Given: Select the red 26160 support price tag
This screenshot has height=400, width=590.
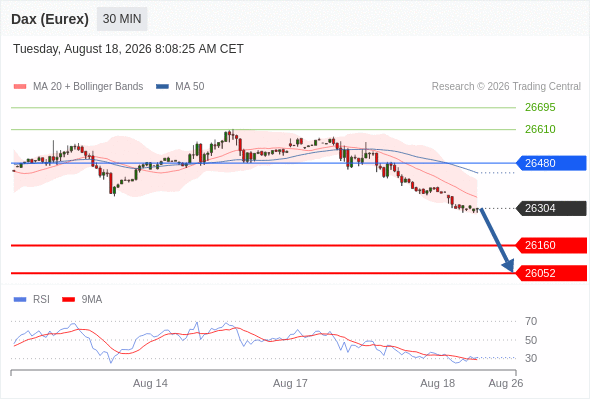Looking at the screenshot, I should (x=551, y=245).
